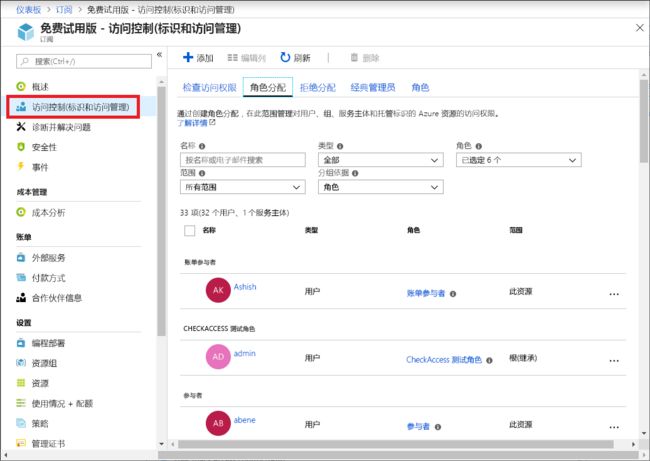
Task: Click 订阅 breadcrumb link
Action: tap(64, 10)
